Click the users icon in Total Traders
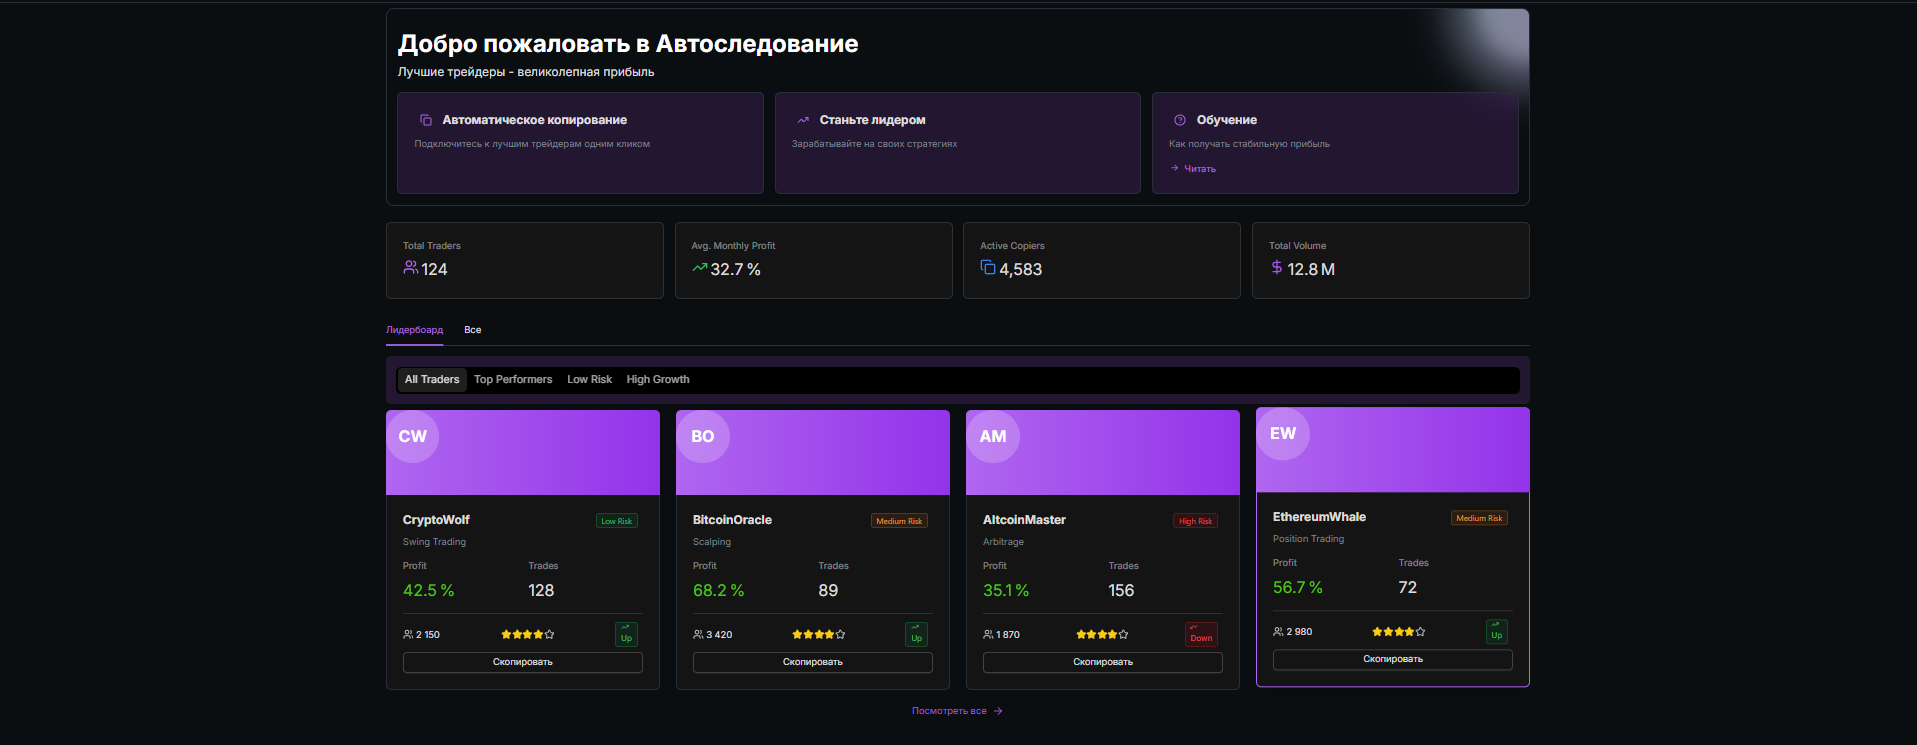 point(410,268)
